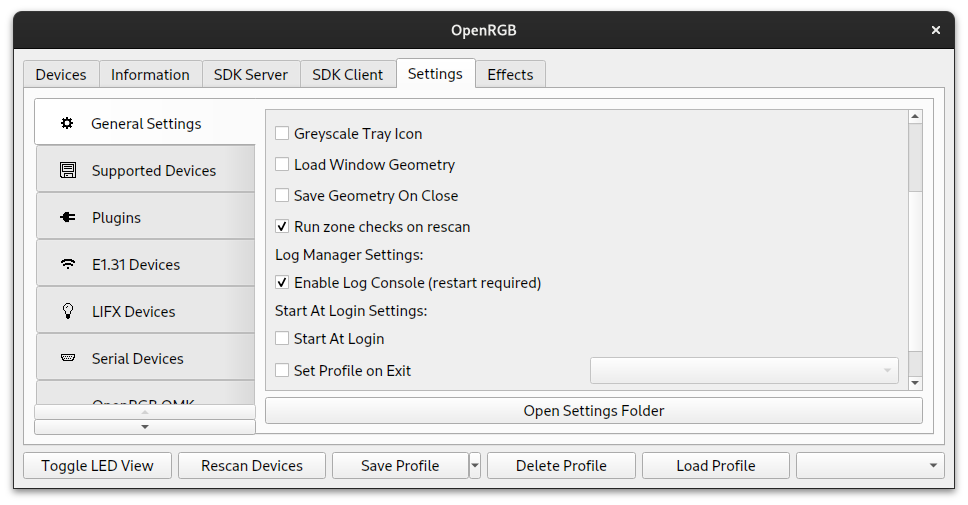Enable Set Profile on Exit checkbox
Viewport: 968px width, 505px height.
282,370
